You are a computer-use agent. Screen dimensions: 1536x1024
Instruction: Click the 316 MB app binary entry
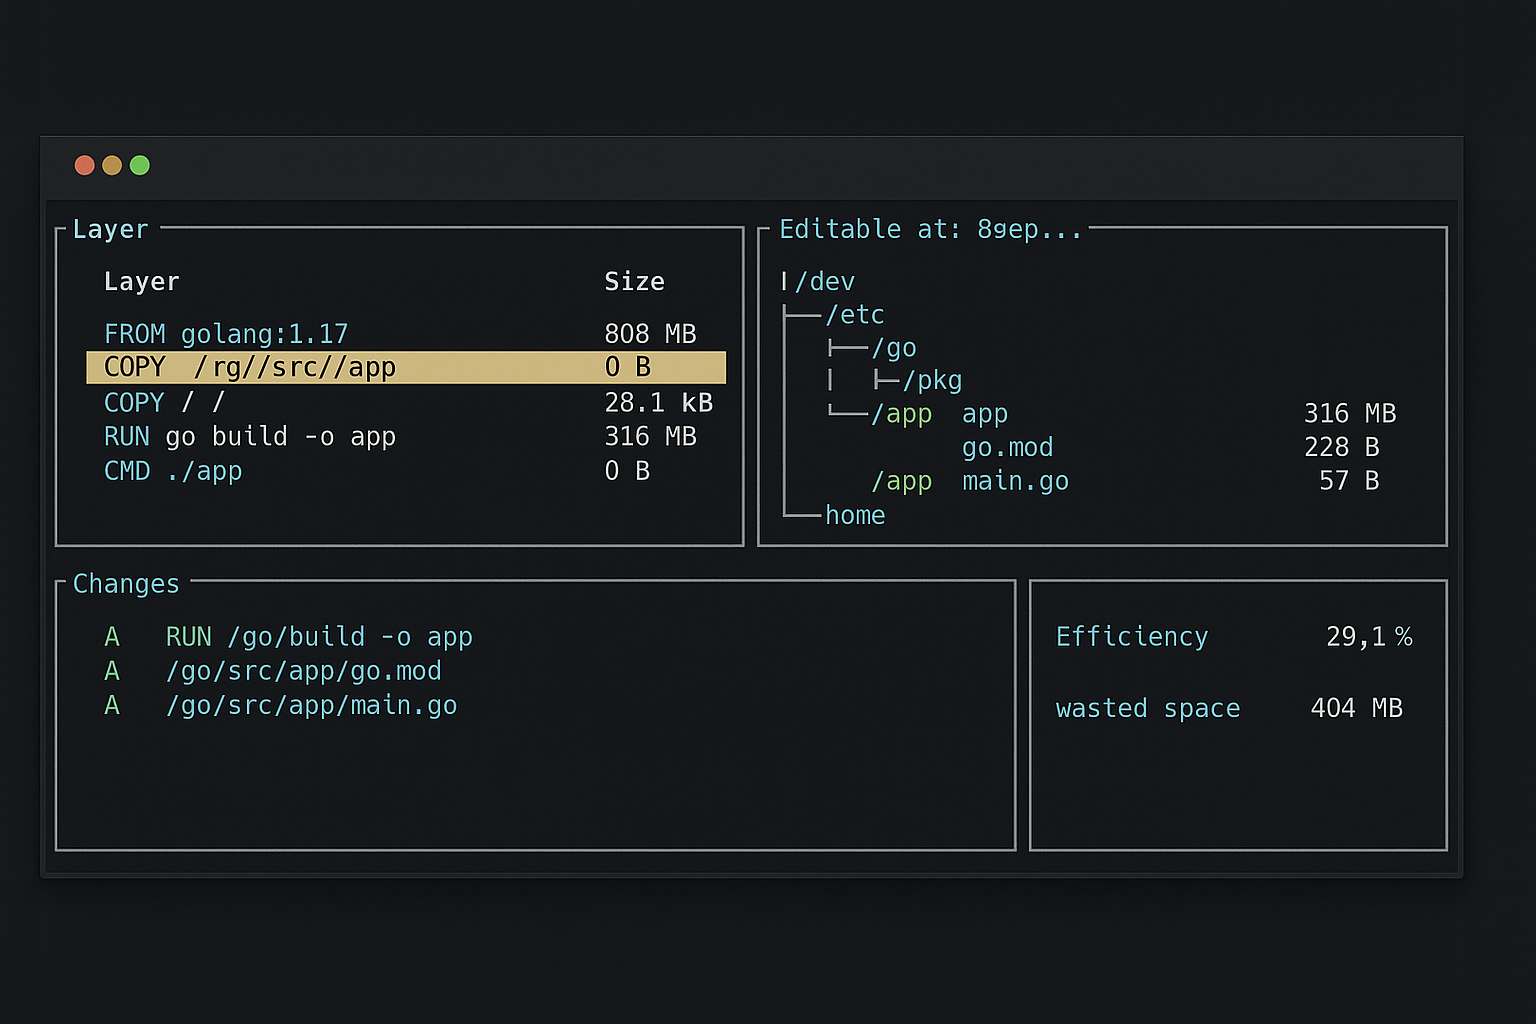tap(985, 414)
